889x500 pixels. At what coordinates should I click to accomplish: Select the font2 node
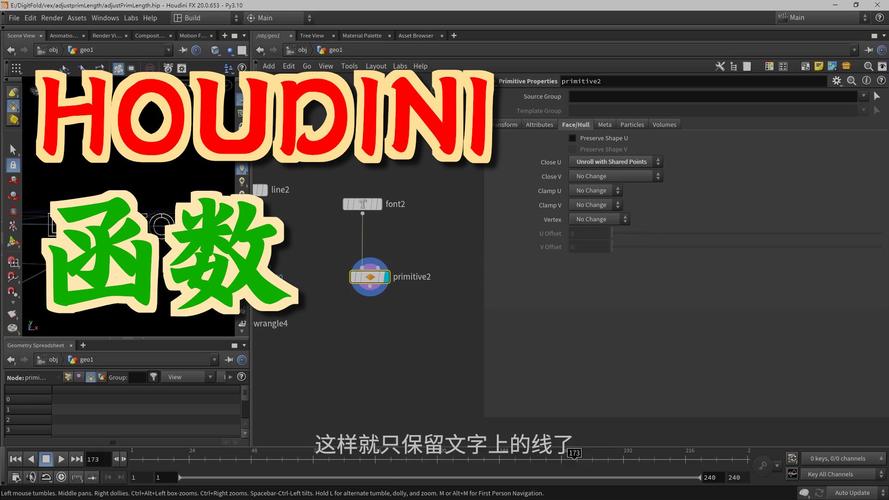pyautogui.click(x=362, y=204)
